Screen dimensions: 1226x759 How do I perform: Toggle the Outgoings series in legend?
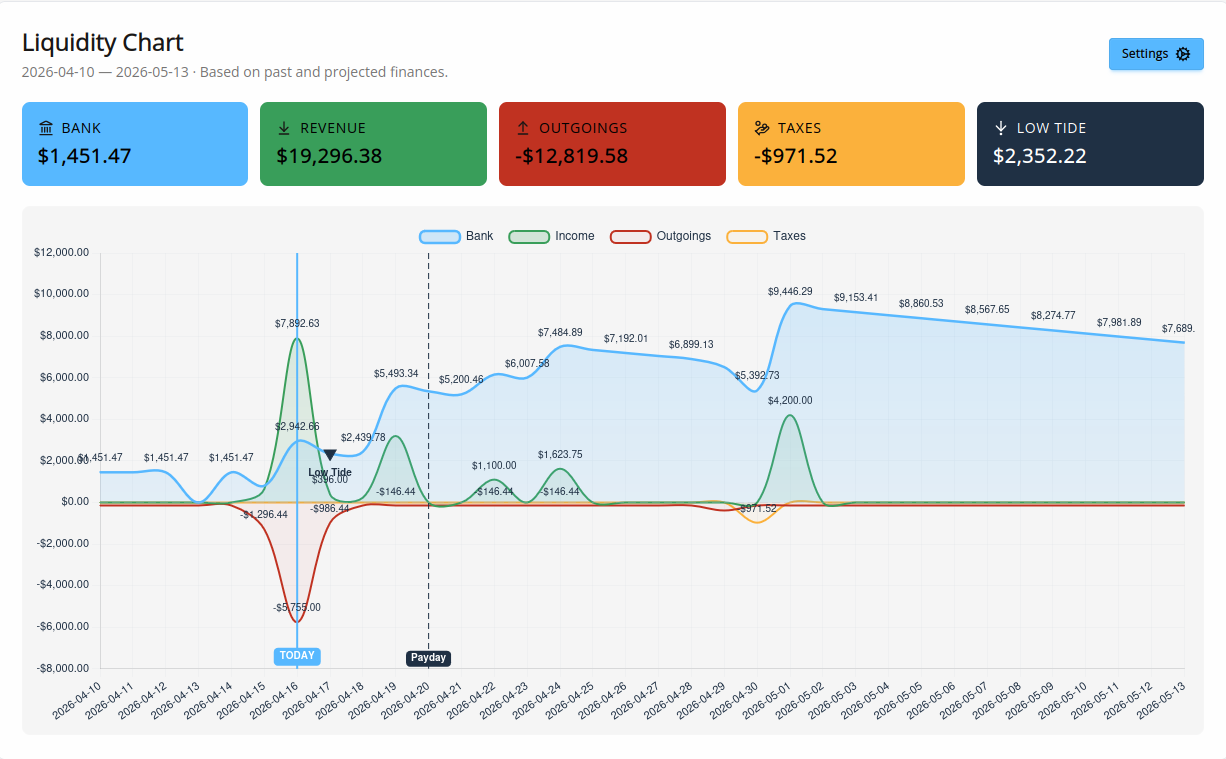(661, 237)
